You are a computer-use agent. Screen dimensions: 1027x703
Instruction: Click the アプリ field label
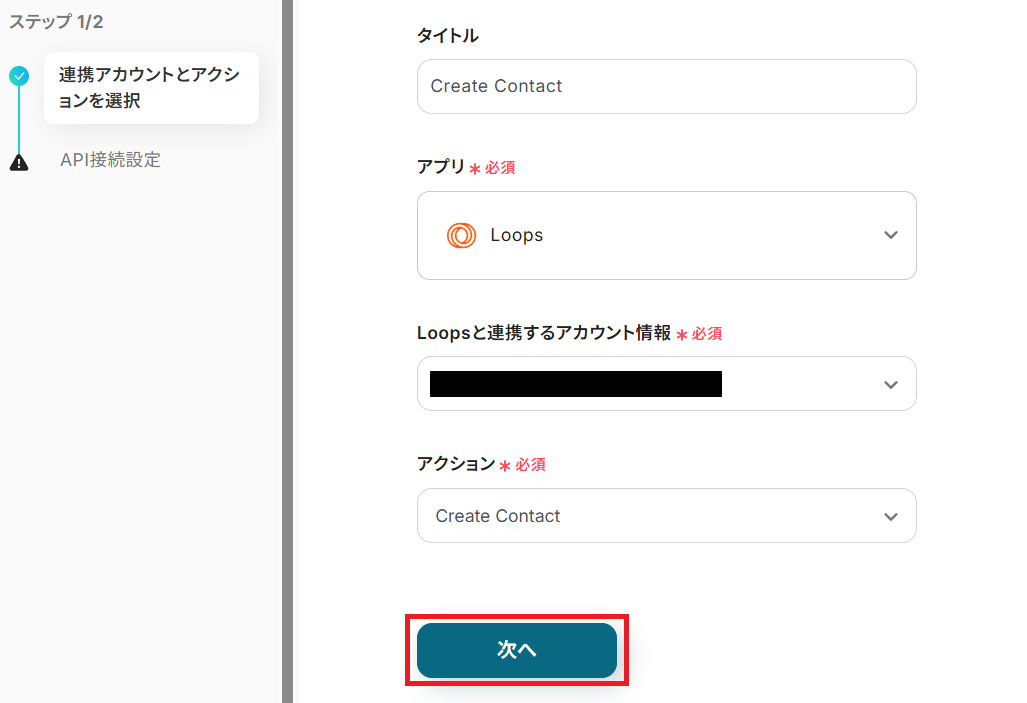pyautogui.click(x=440, y=167)
